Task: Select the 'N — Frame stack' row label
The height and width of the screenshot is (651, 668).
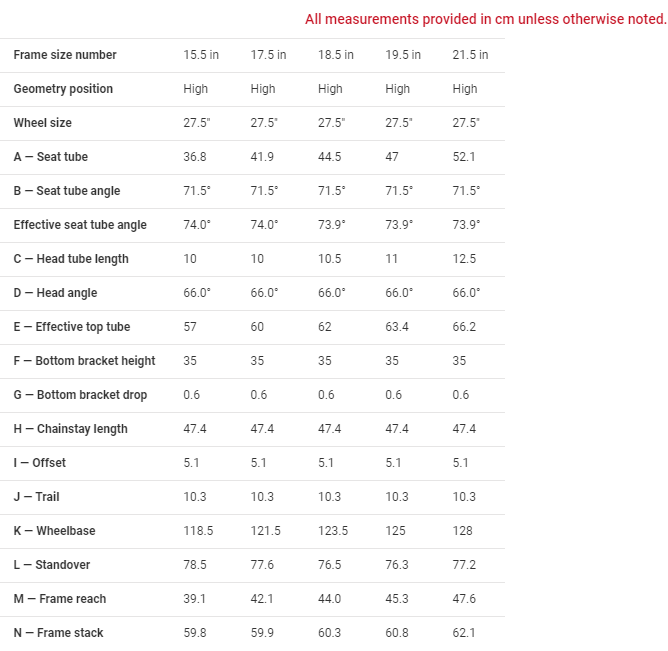Action: pyautogui.click(x=58, y=633)
